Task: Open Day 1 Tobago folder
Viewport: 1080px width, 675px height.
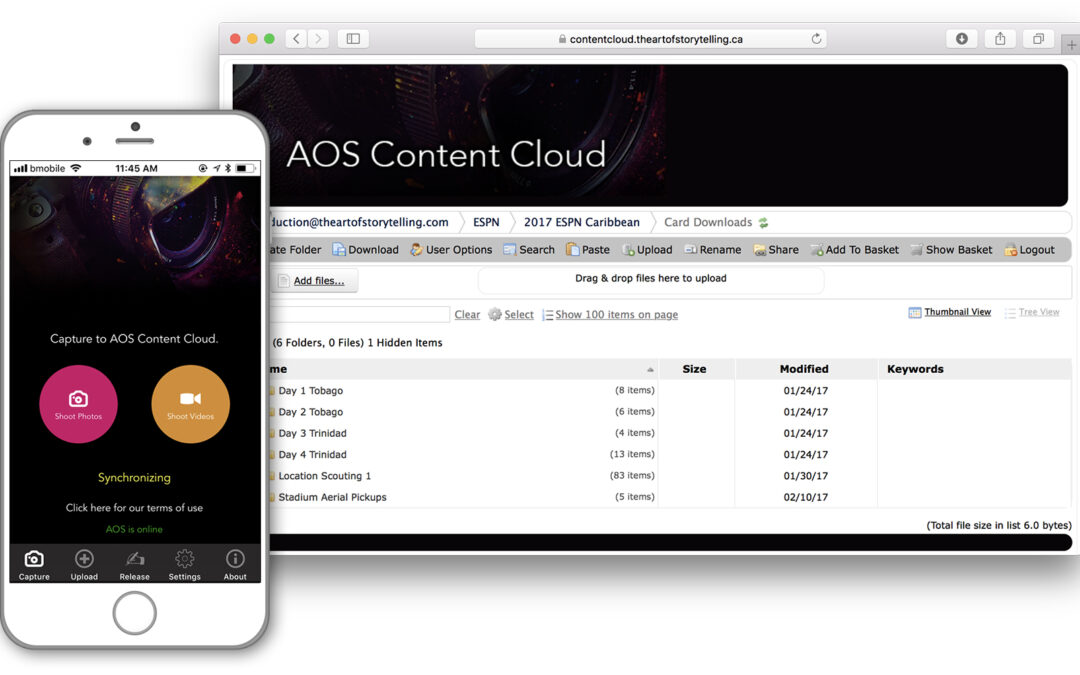Action: (311, 391)
